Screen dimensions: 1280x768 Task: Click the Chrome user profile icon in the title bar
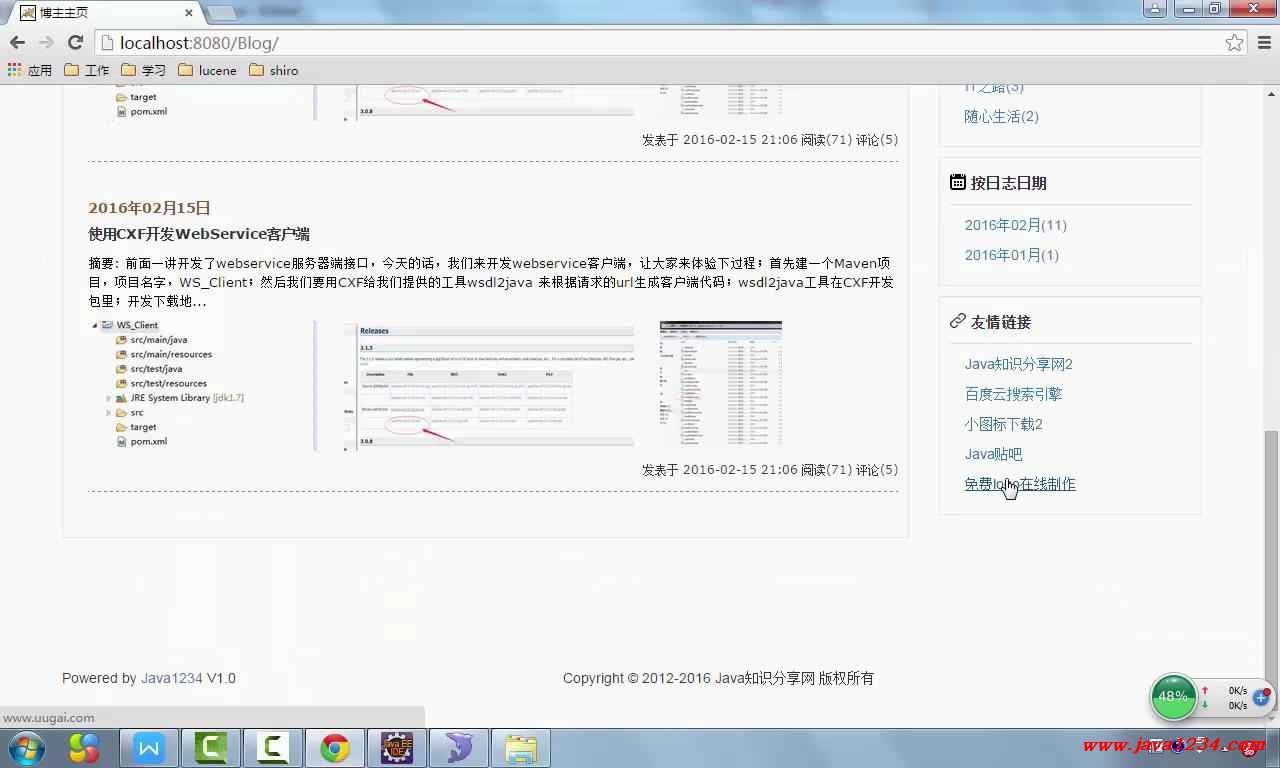(x=1155, y=9)
